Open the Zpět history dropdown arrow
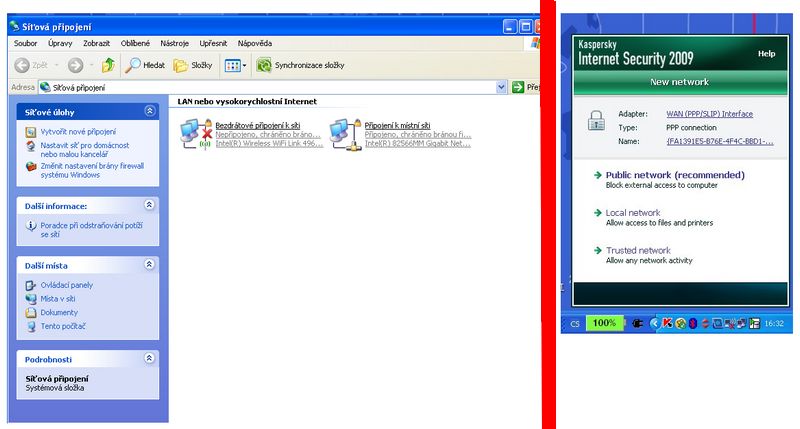This screenshot has width=800, height=429. (x=56, y=65)
